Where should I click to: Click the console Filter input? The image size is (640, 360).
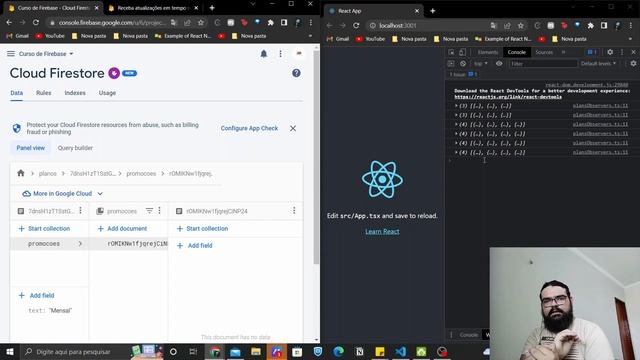pos(543,64)
